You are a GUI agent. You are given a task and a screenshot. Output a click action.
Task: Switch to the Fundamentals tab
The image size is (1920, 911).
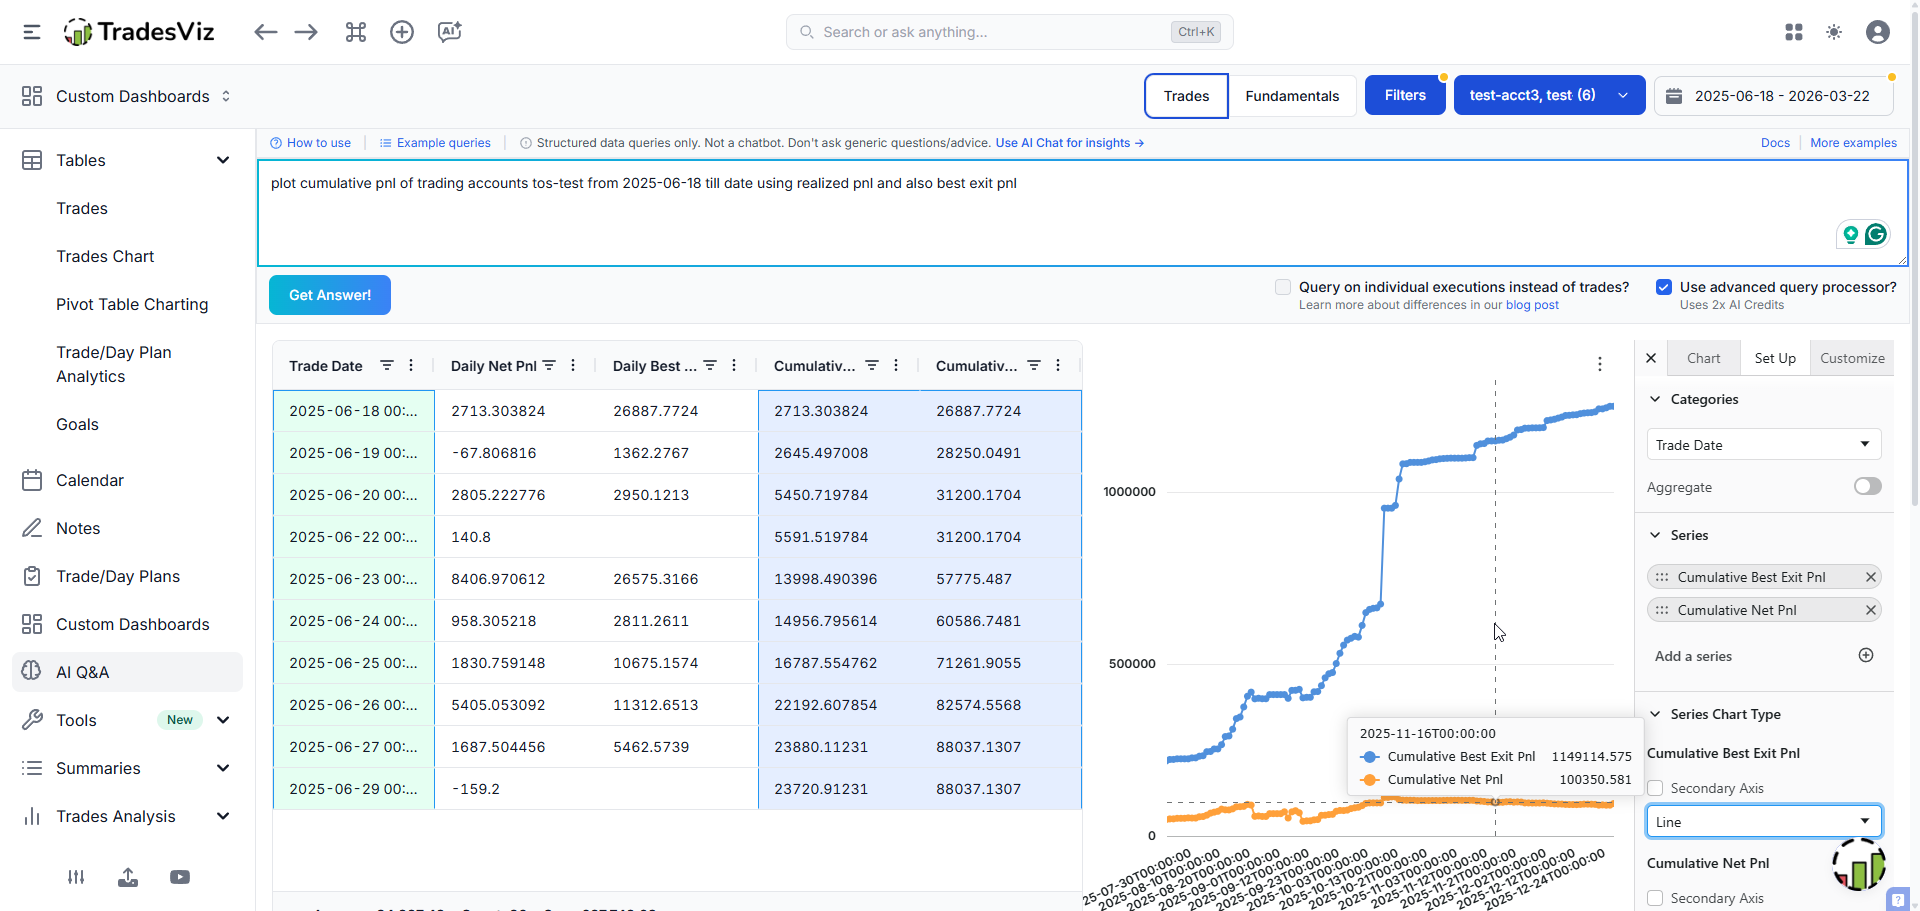click(x=1292, y=96)
